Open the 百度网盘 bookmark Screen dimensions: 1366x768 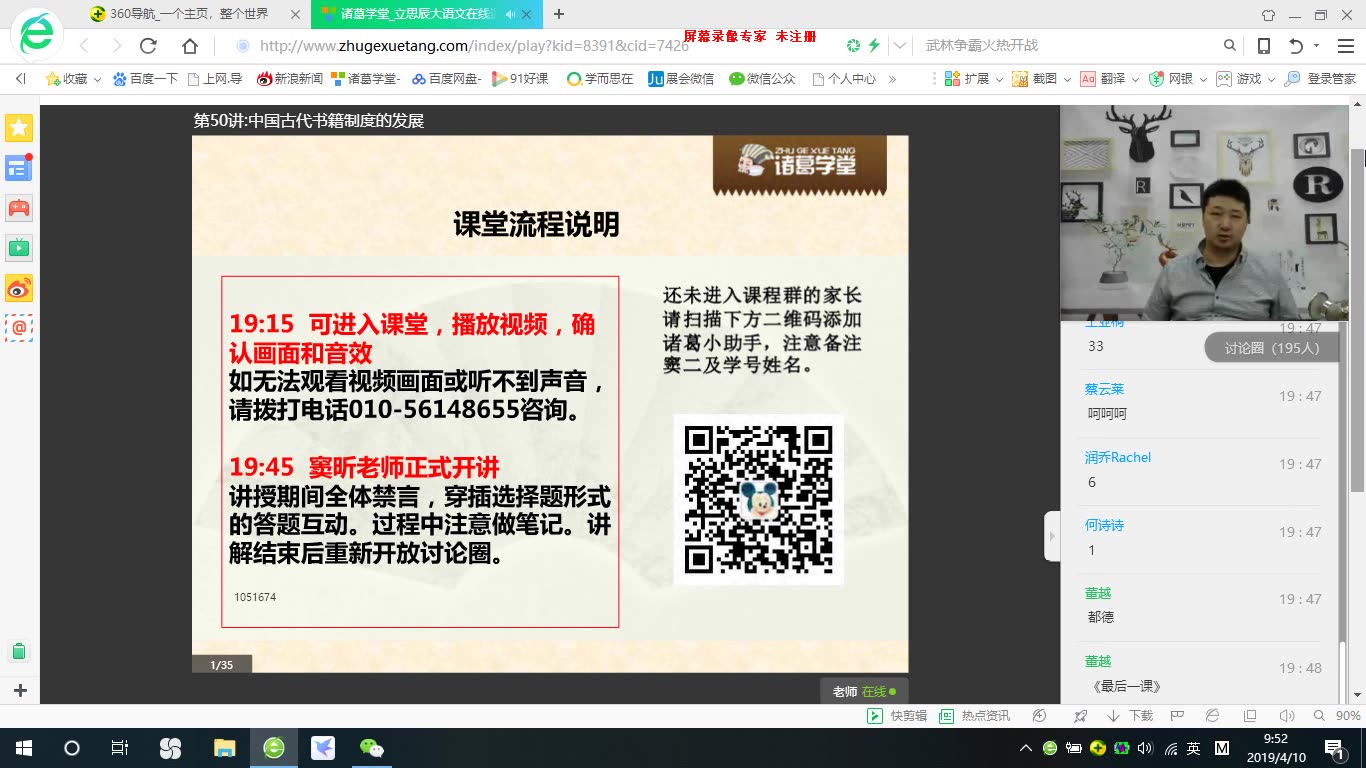pyautogui.click(x=447, y=78)
